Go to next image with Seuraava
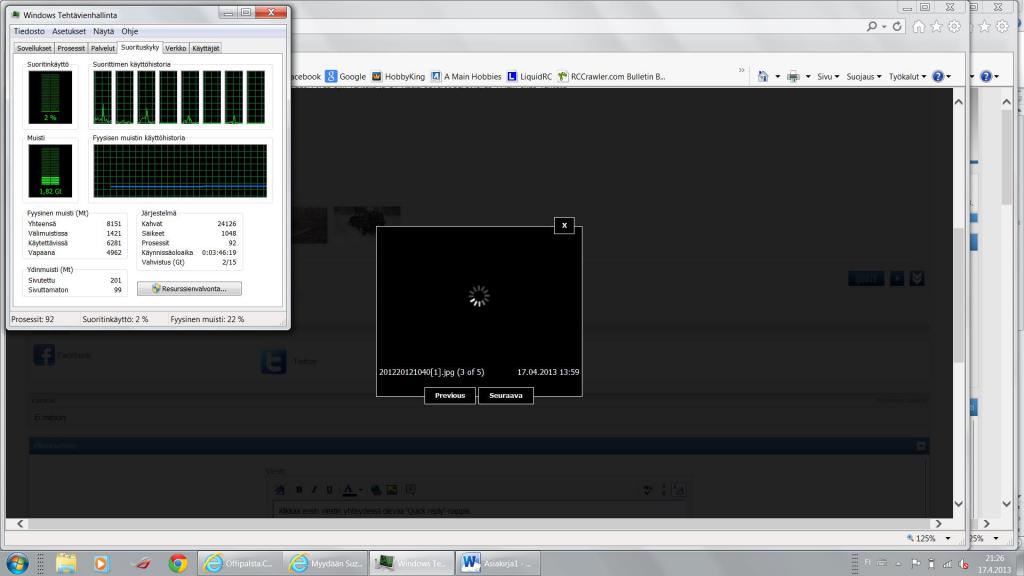 point(506,395)
